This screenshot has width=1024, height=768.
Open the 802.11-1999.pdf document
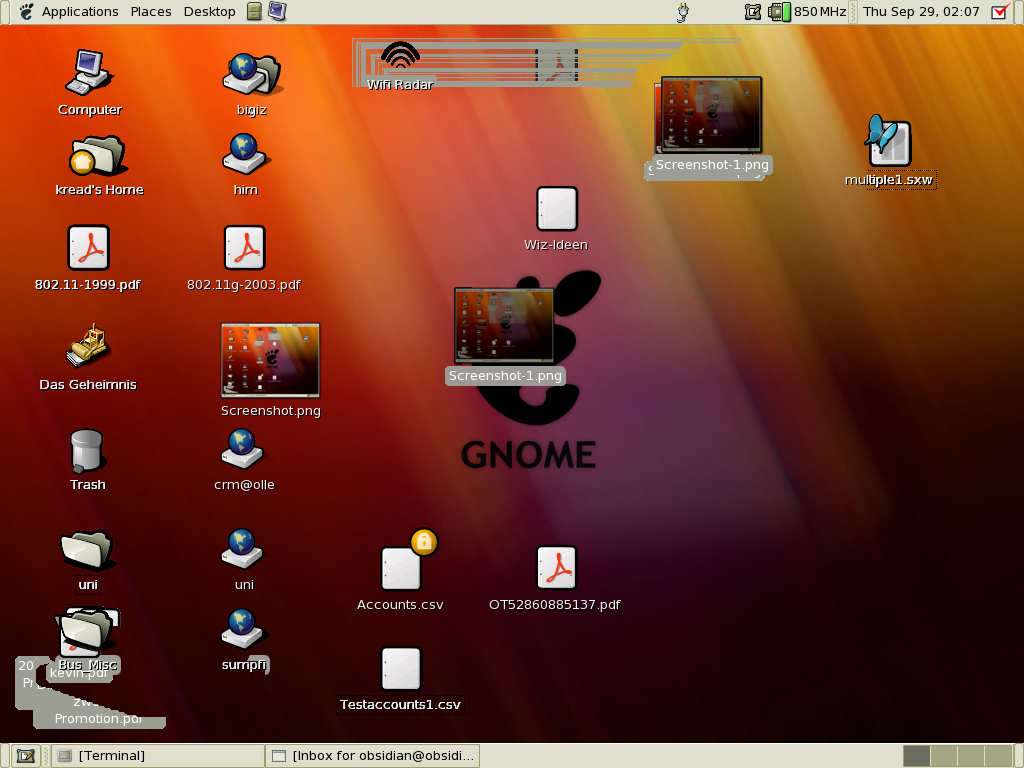tap(88, 248)
